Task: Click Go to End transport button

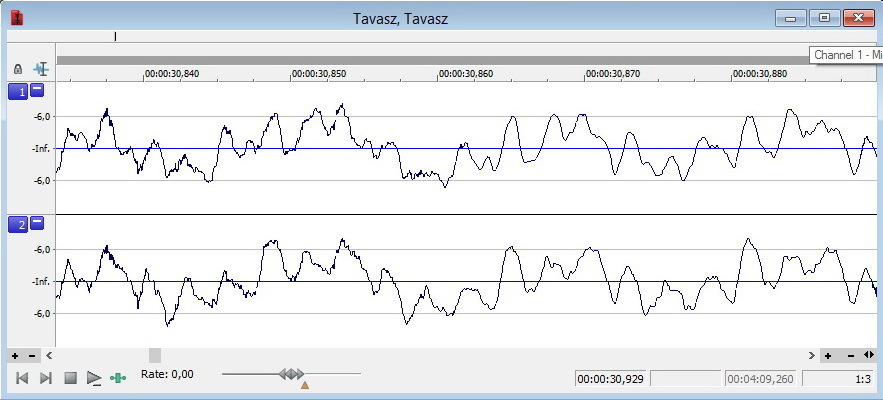Action: coord(46,377)
